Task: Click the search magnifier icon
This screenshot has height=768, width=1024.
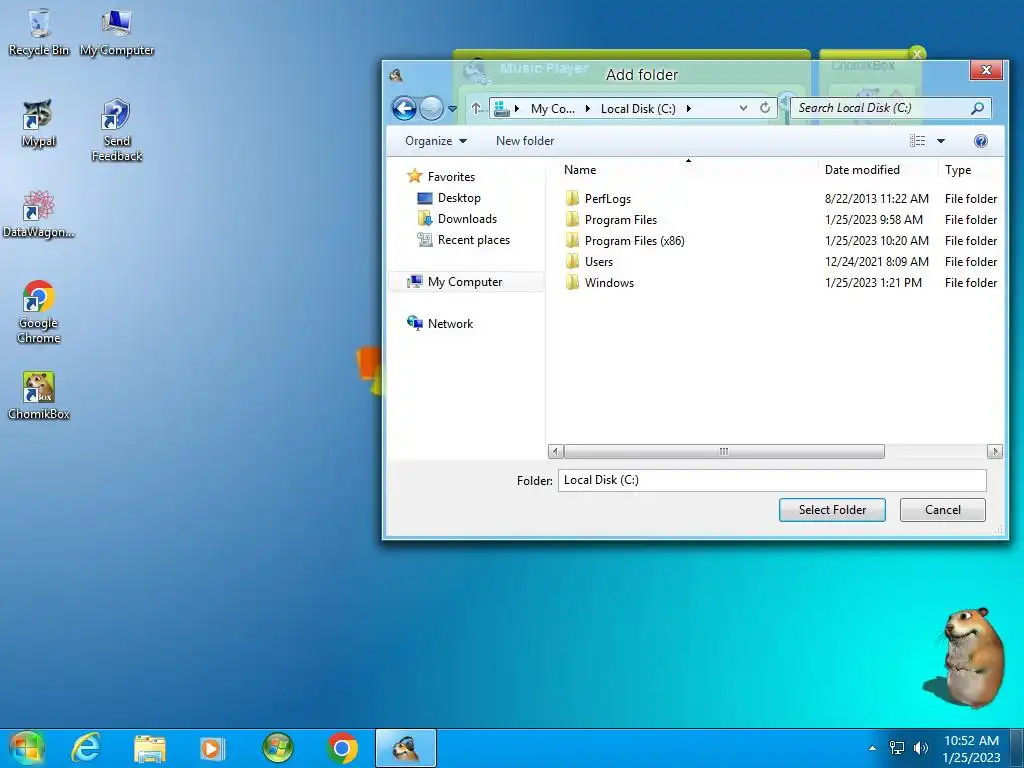Action: pos(978,108)
